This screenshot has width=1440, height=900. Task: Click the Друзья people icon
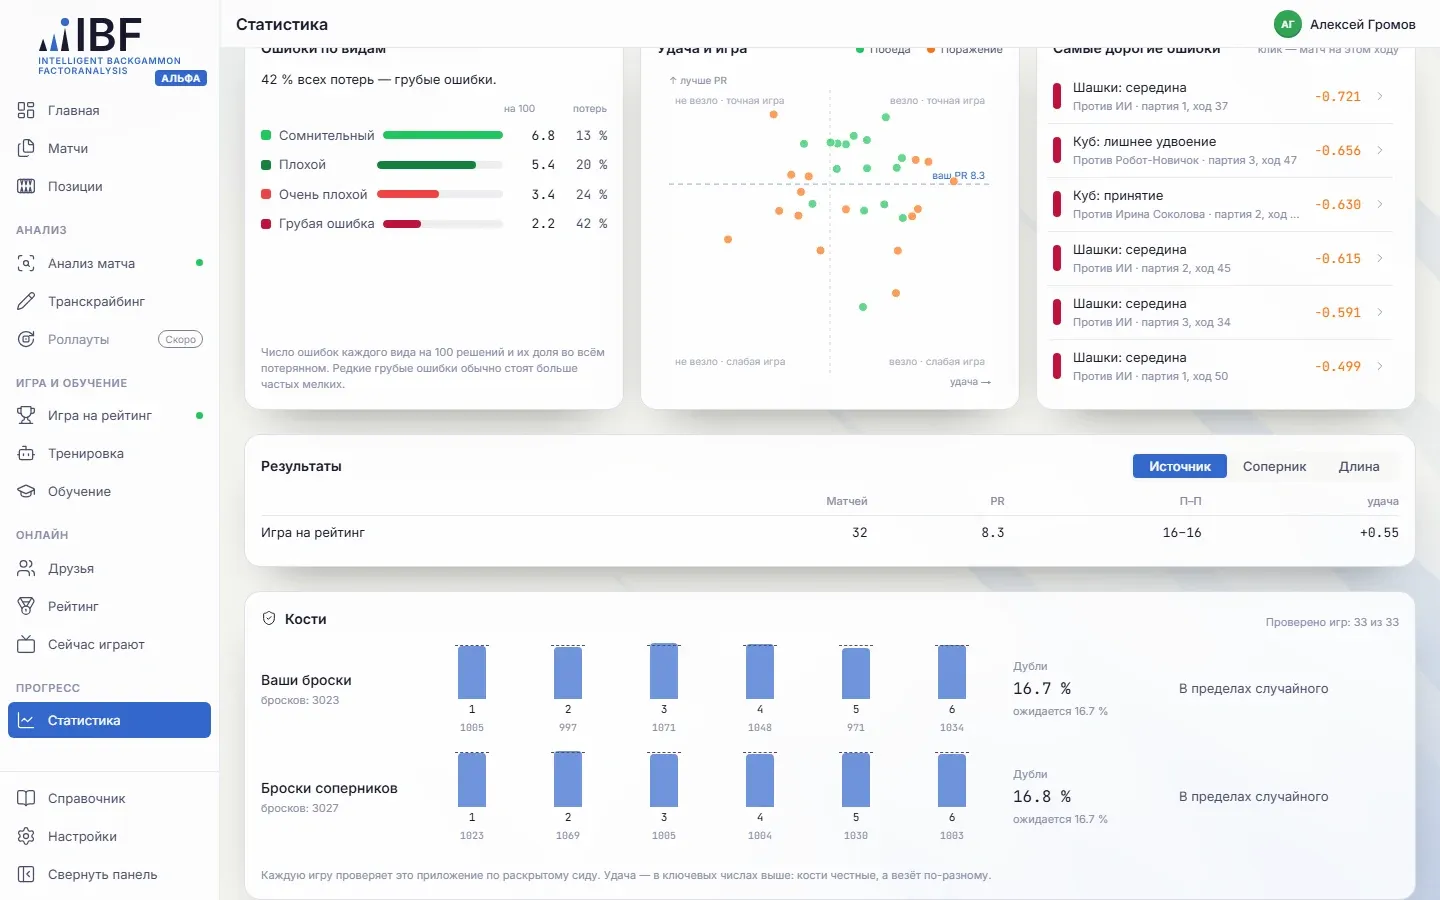pos(26,568)
